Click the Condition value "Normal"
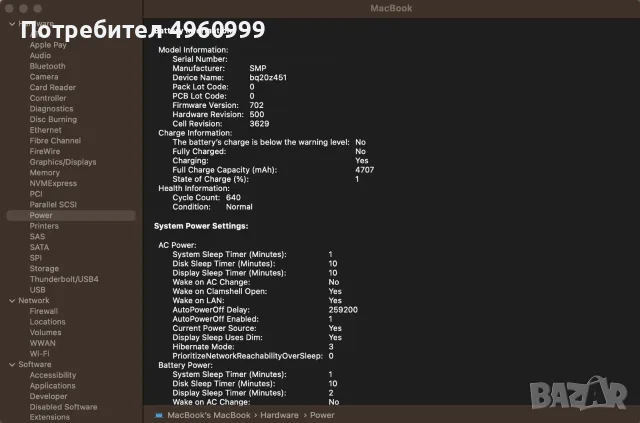 pyautogui.click(x=239, y=207)
